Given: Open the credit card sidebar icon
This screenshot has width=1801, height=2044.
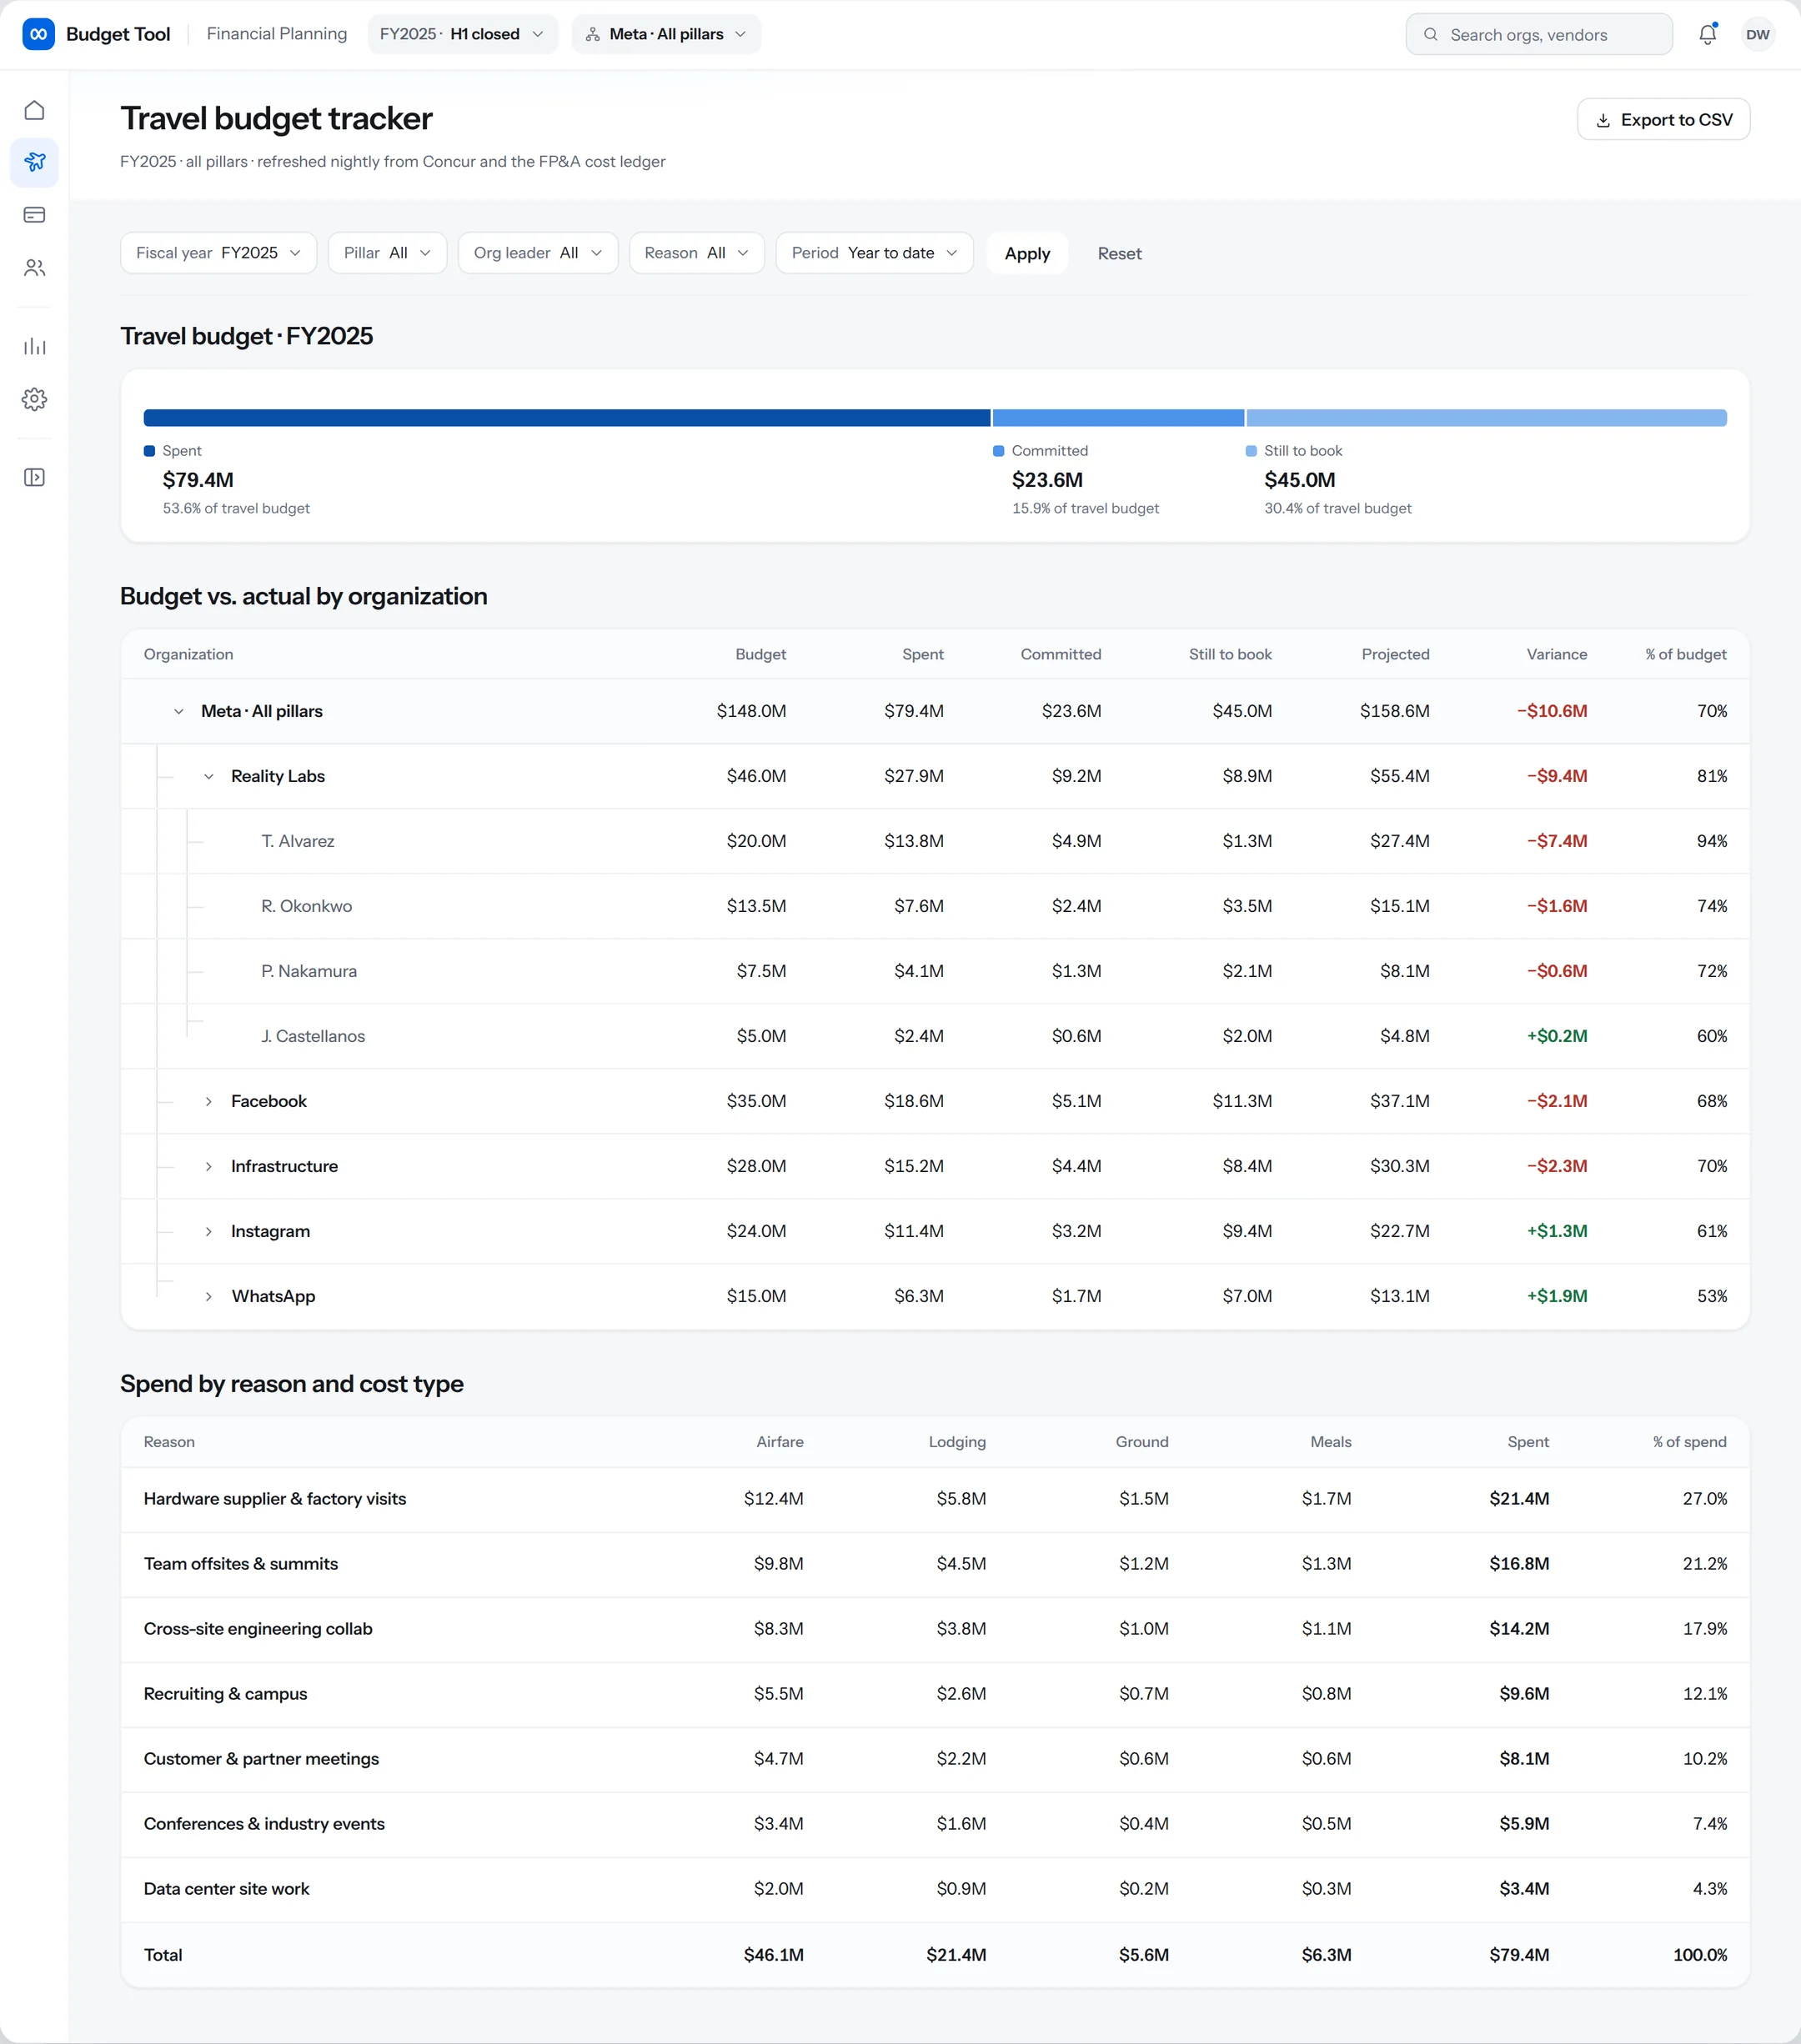Looking at the screenshot, I should coord(34,215).
